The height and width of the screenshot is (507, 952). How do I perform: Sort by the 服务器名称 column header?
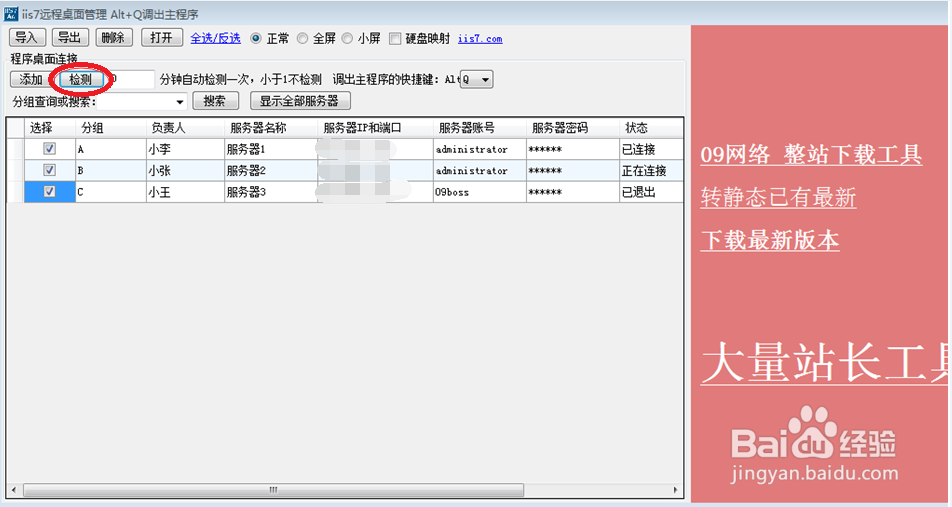(x=271, y=128)
